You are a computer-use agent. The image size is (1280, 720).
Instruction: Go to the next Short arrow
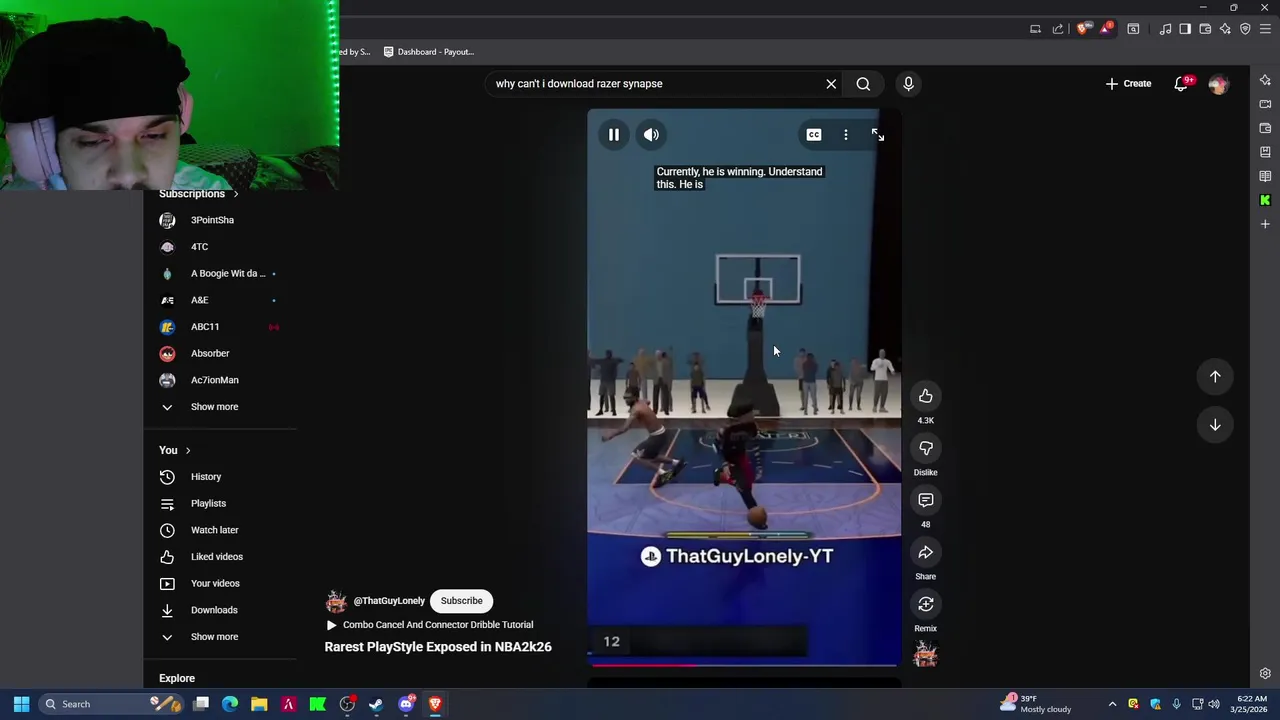(x=1215, y=425)
